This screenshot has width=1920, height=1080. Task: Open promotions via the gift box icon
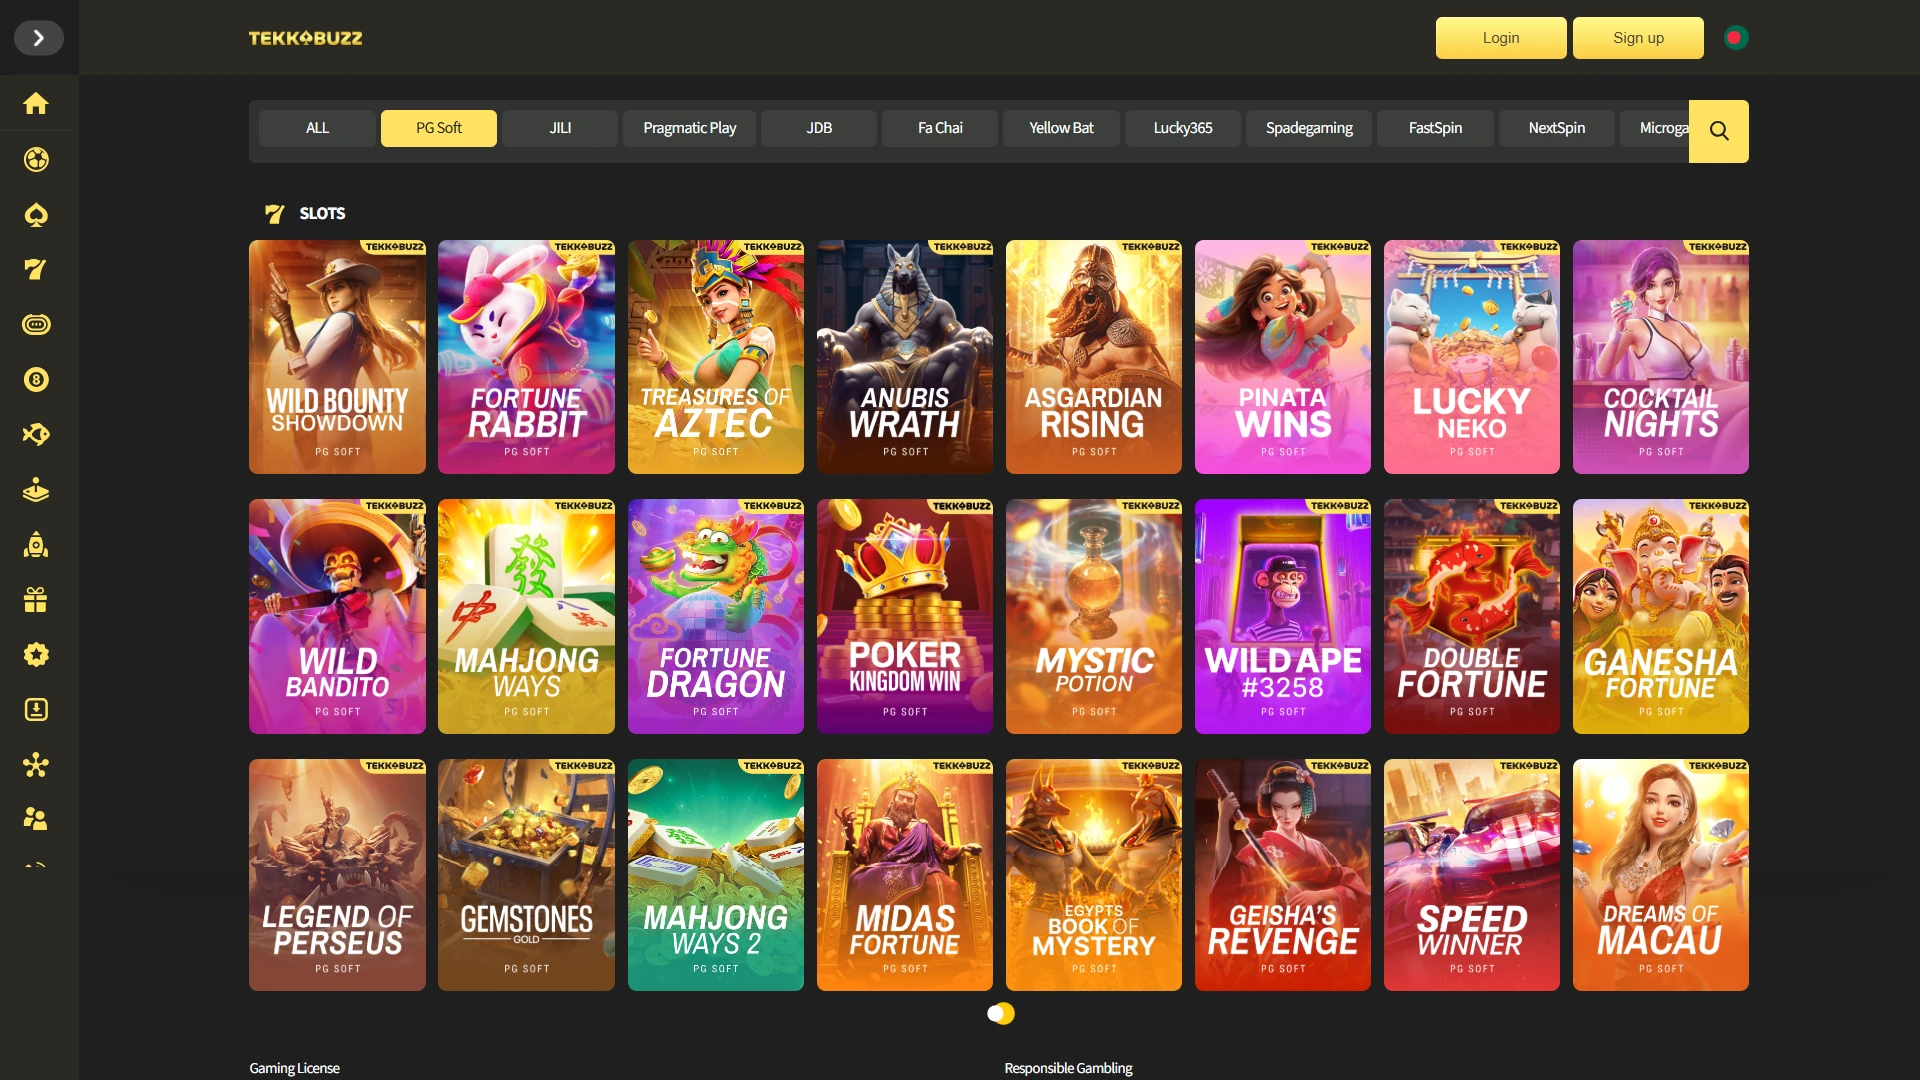coord(36,600)
